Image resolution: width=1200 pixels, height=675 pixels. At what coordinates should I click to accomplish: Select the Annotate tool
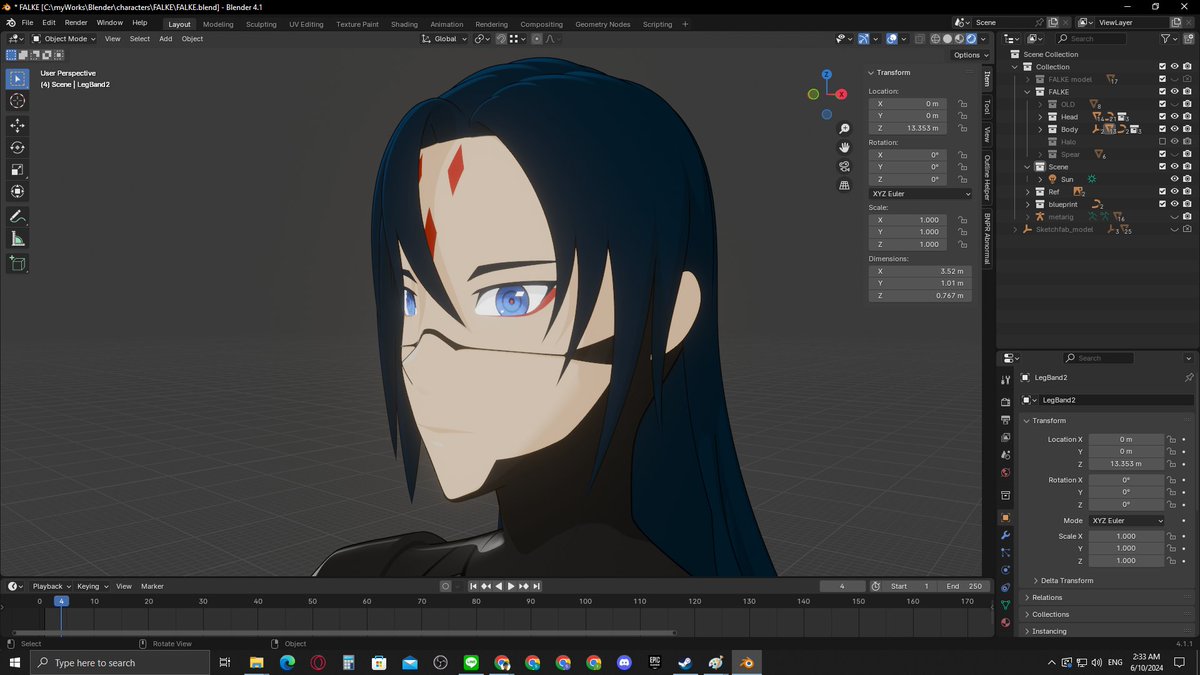pos(18,216)
